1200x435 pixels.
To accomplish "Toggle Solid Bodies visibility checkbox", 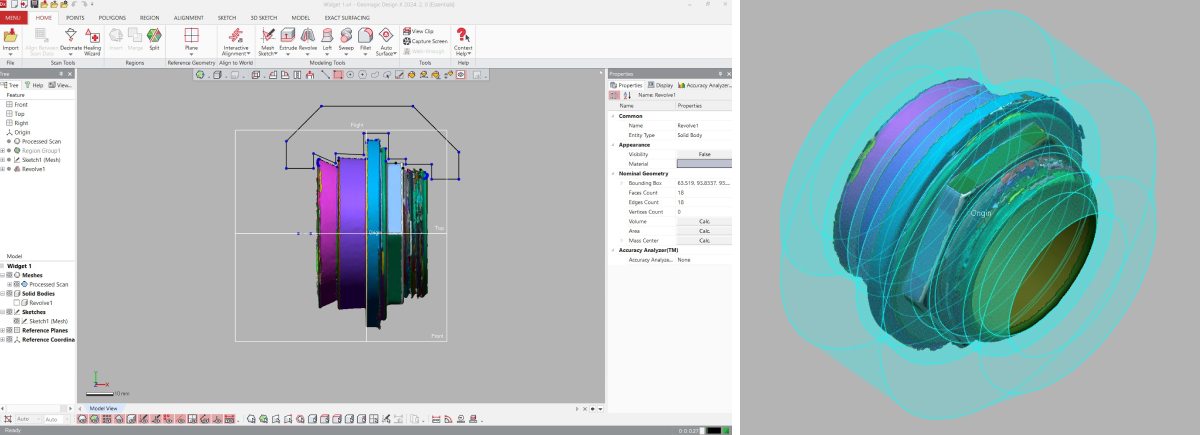I will tap(10, 293).
